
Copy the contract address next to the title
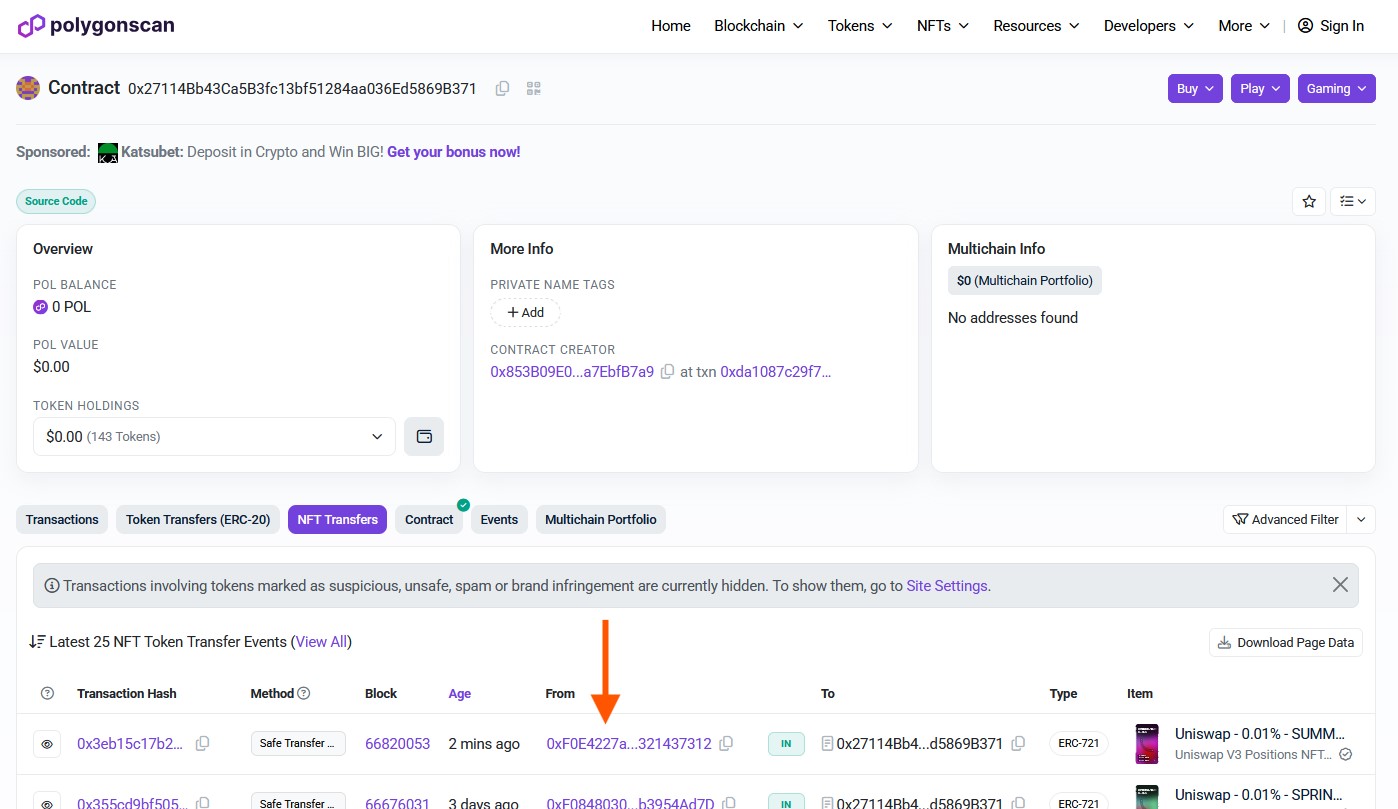(x=502, y=89)
